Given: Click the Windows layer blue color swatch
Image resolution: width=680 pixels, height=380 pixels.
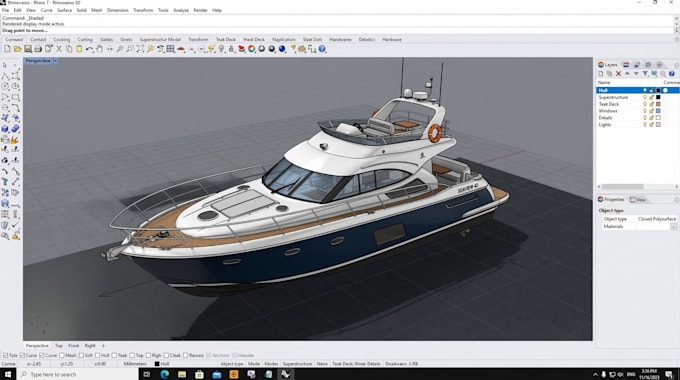Looking at the screenshot, I should point(658,111).
